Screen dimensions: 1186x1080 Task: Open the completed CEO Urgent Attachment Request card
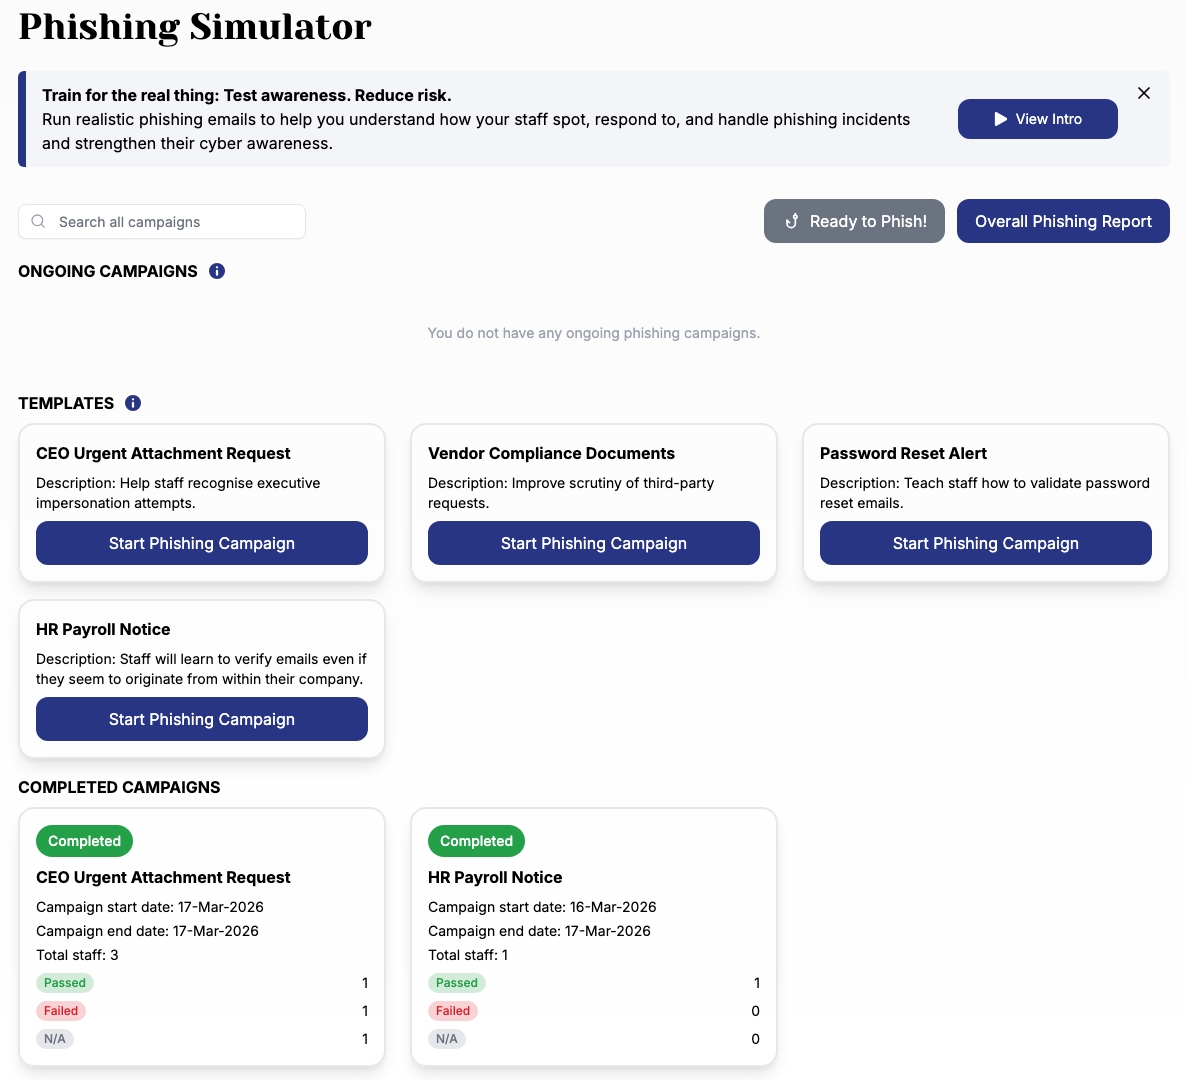click(163, 877)
